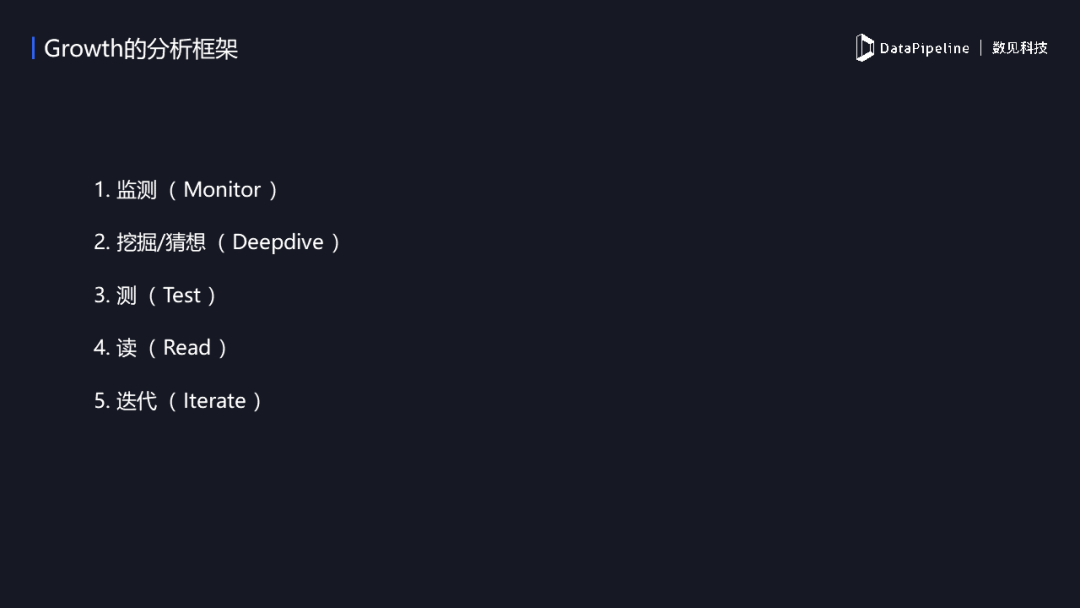
Task: Click the list number 2.
Action: [101, 243]
